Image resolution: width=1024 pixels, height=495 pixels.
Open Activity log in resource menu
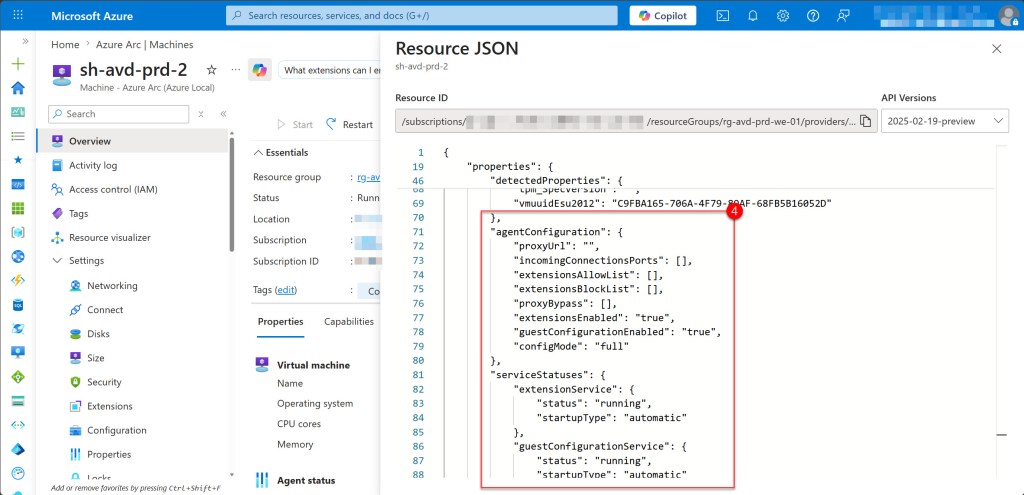(x=92, y=165)
